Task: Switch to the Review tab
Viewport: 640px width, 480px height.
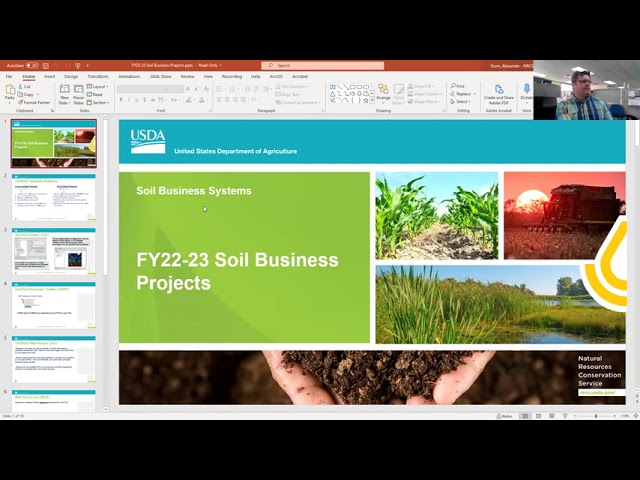Action: (187, 76)
